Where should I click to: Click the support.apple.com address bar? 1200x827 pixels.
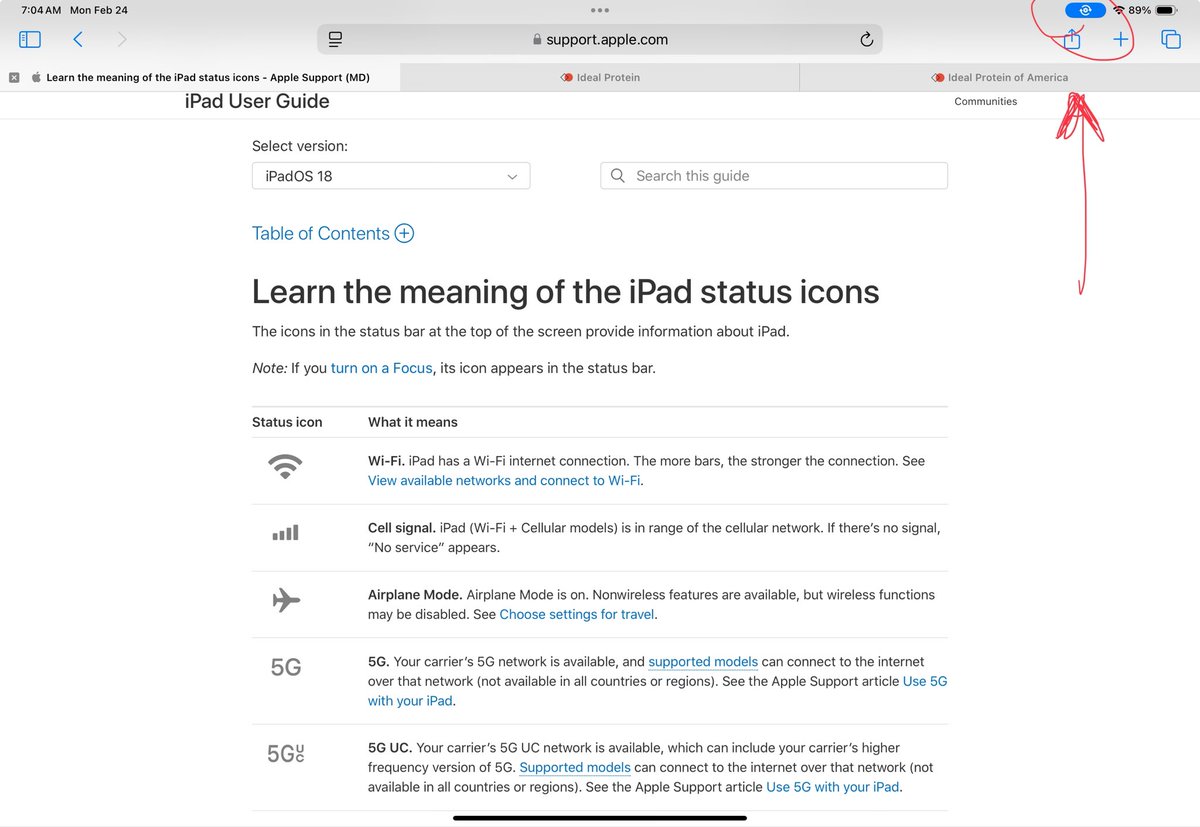tap(600, 39)
